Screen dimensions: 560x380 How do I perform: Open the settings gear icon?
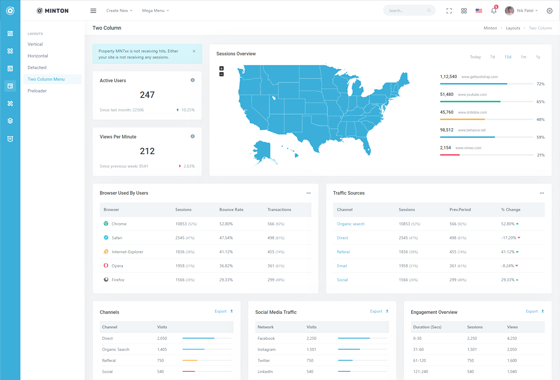point(550,11)
